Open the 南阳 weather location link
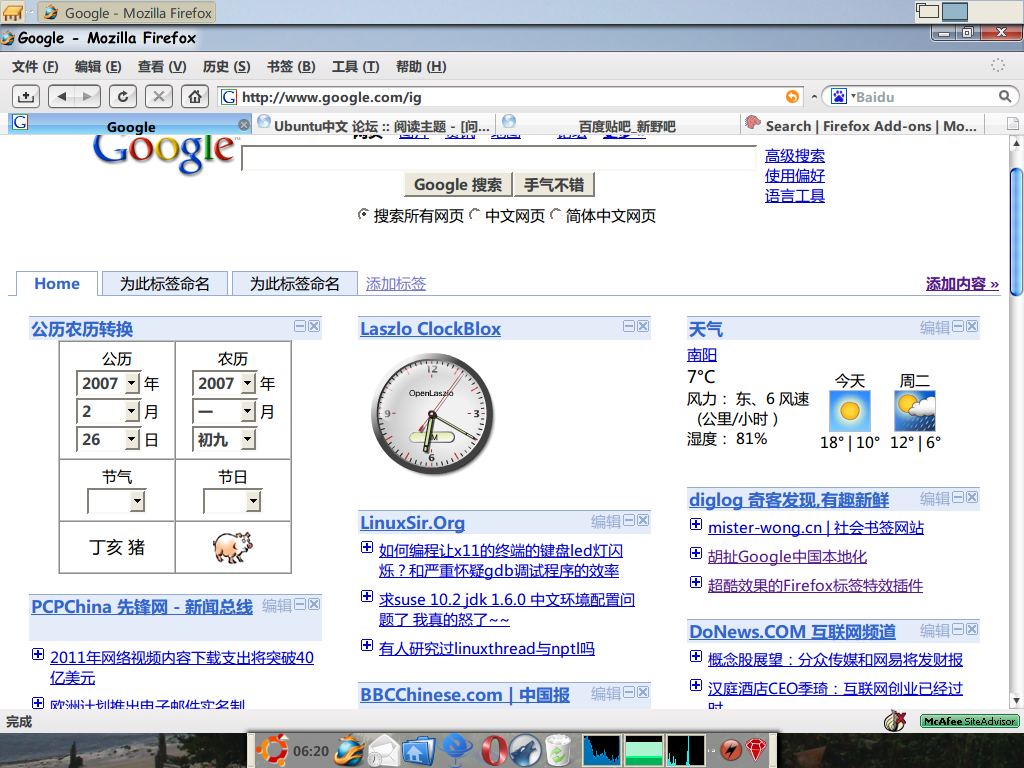1024x768 pixels. coord(702,355)
